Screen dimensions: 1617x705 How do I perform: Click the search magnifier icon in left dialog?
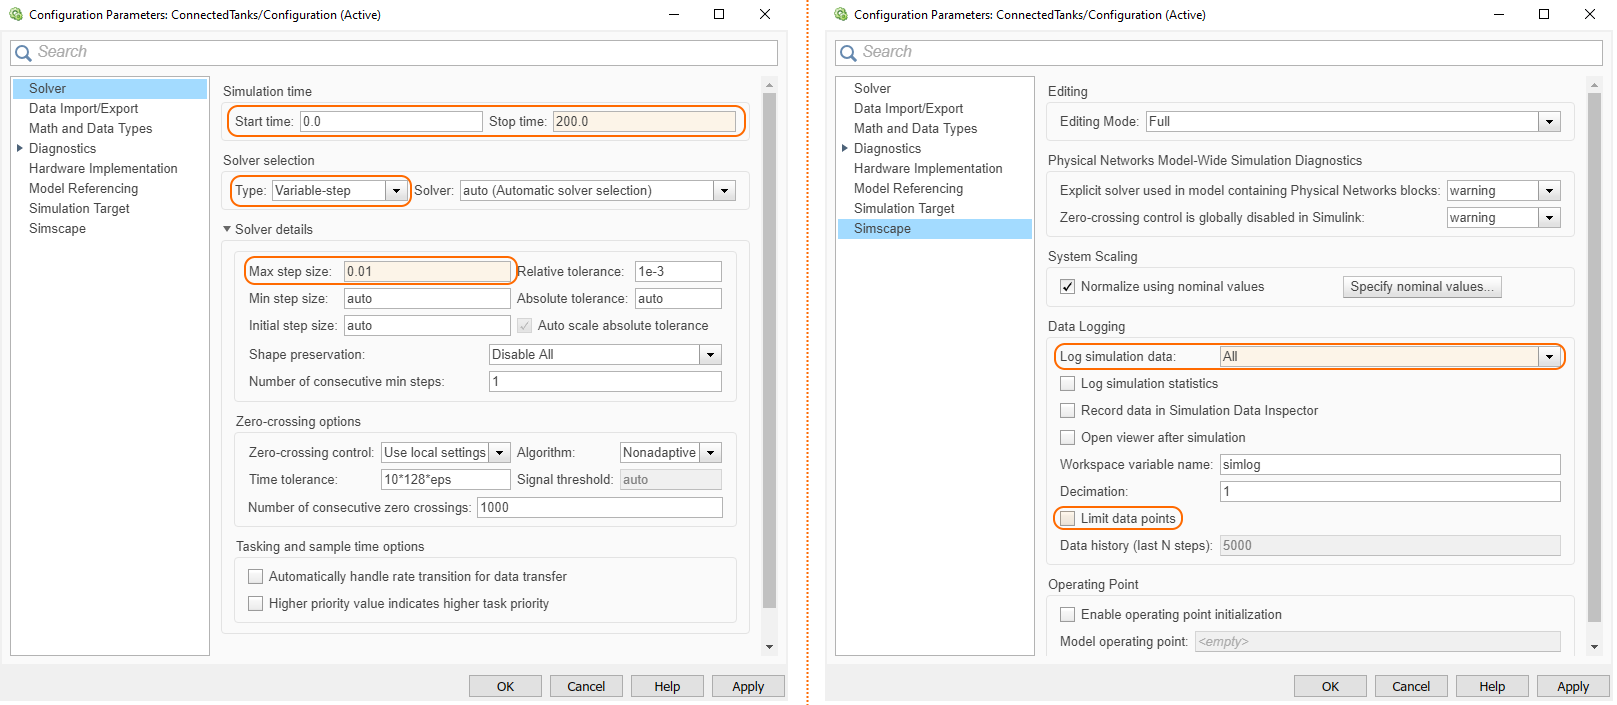click(23, 53)
